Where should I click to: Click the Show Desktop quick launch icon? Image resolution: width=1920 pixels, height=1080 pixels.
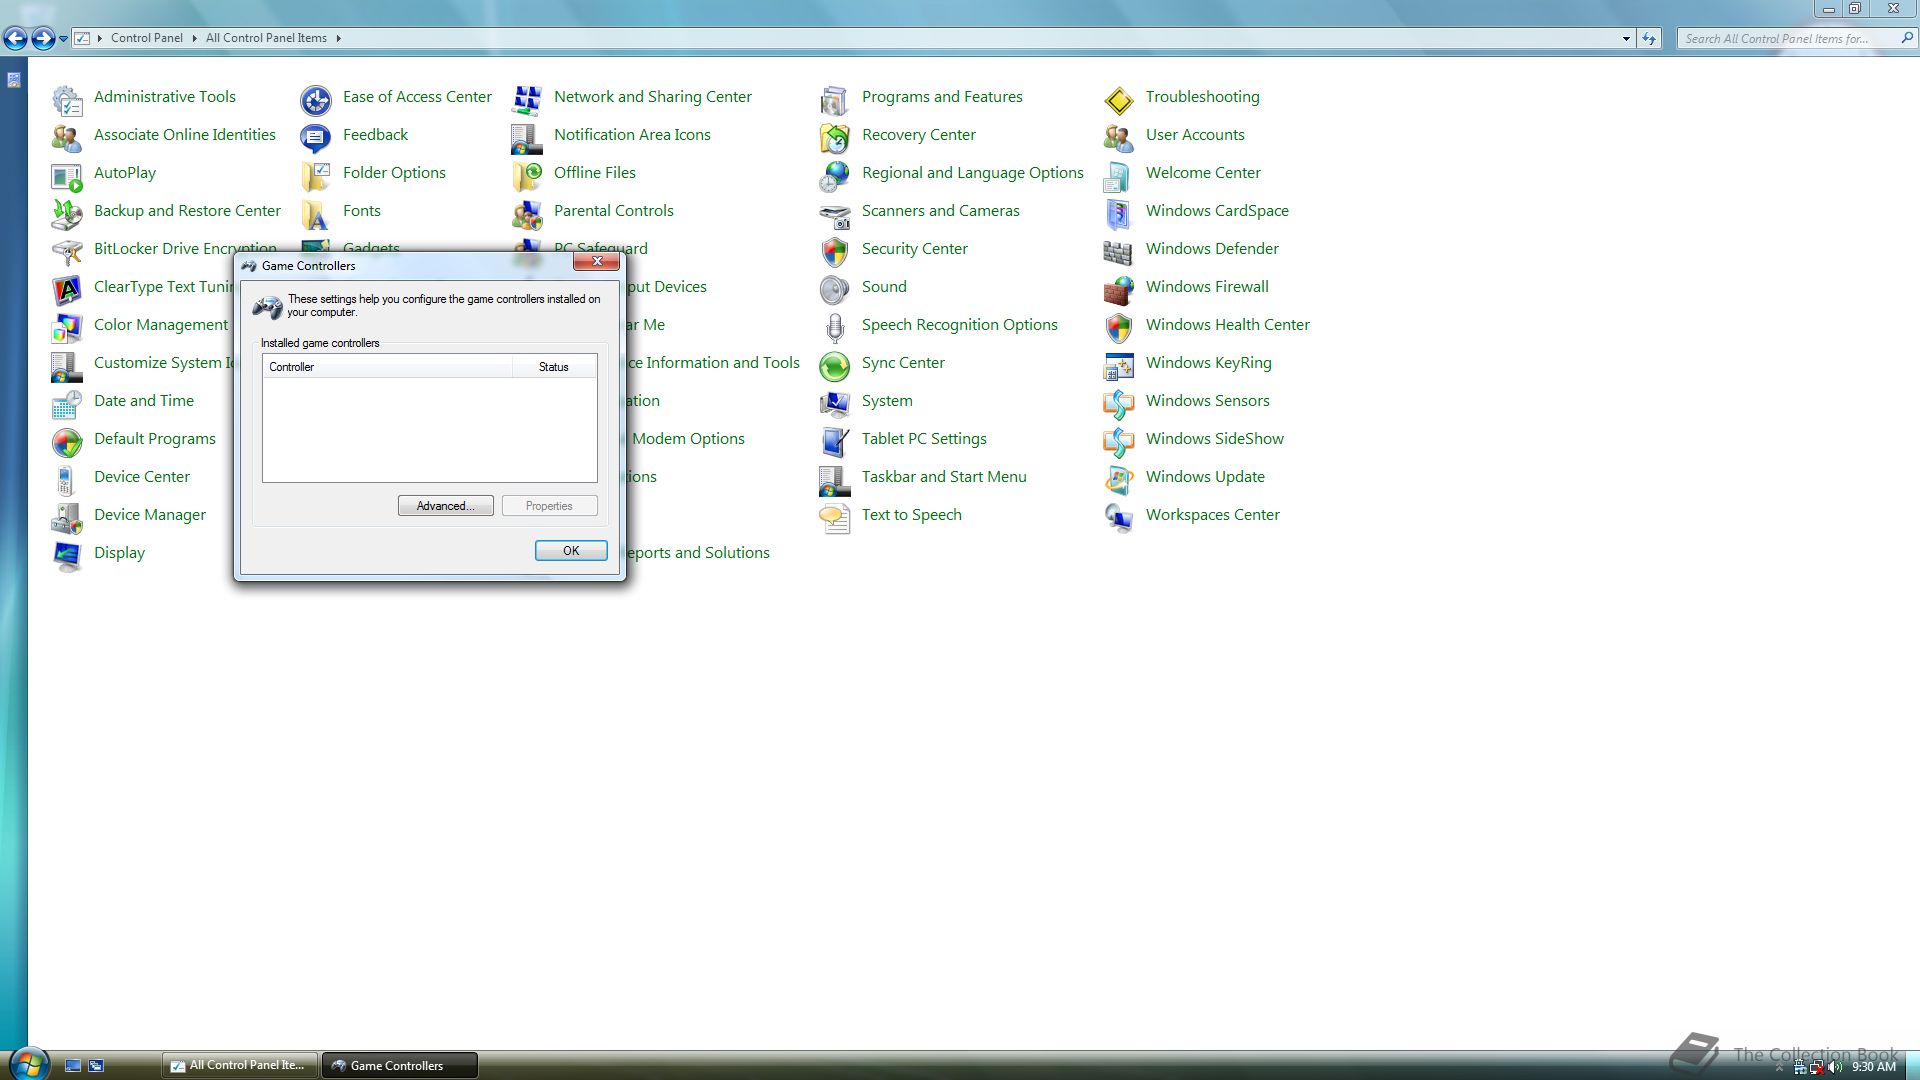point(73,1066)
